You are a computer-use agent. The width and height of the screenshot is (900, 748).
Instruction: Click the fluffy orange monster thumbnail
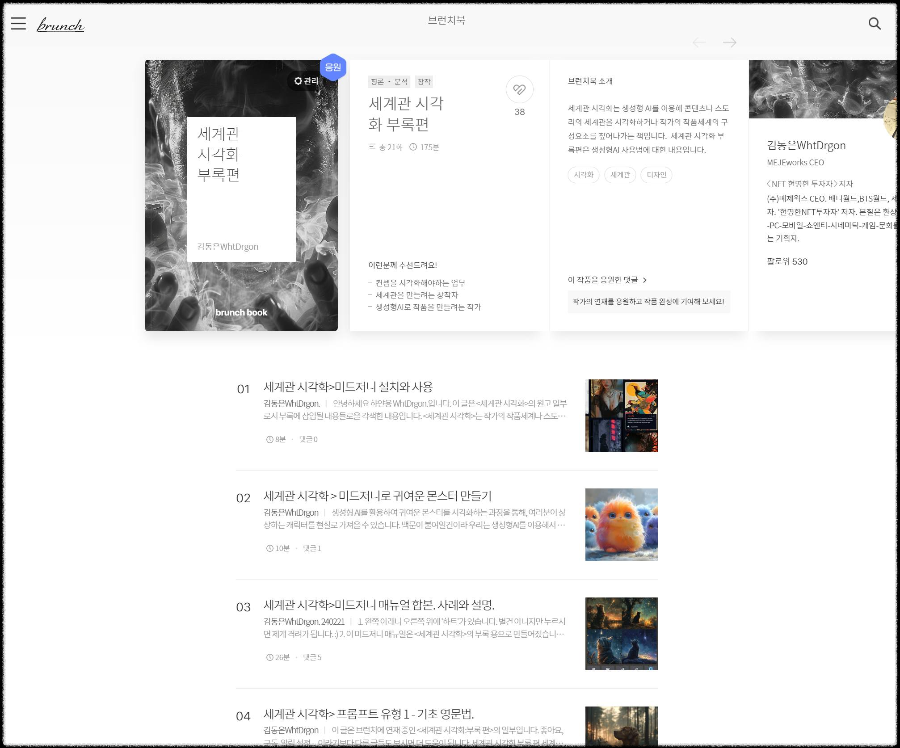click(621, 524)
